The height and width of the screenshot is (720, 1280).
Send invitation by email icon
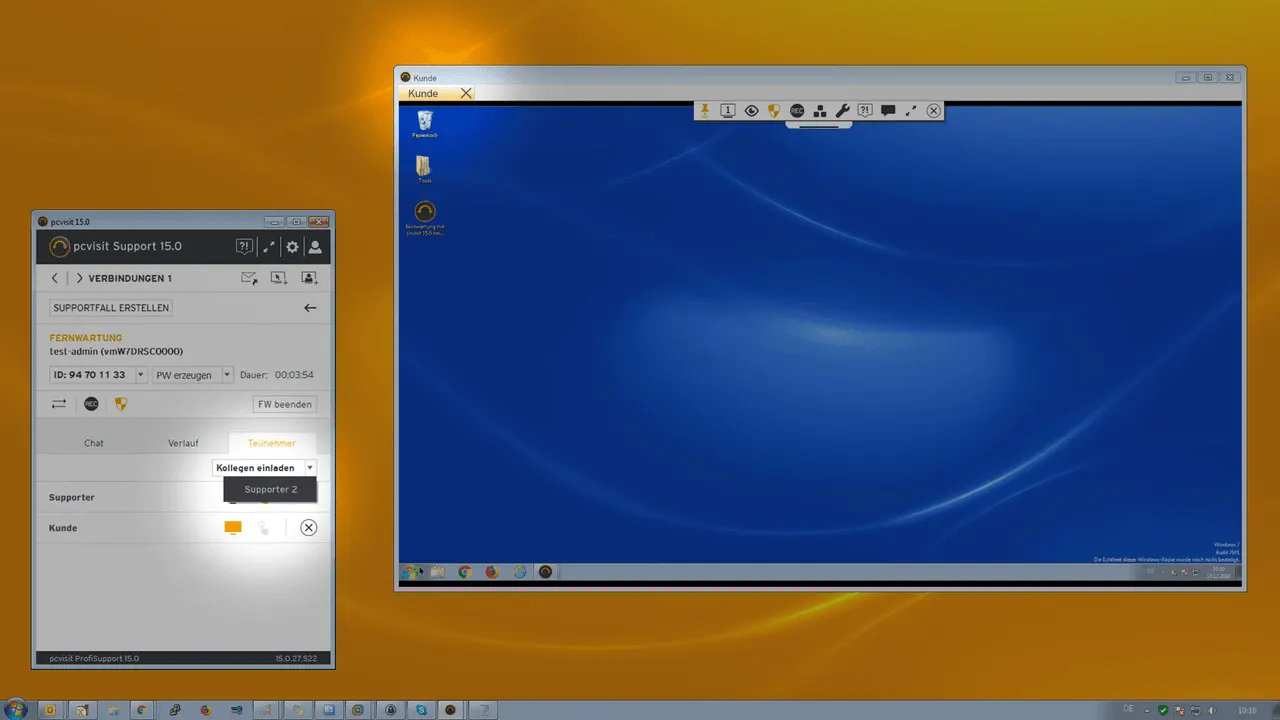coord(249,278)
